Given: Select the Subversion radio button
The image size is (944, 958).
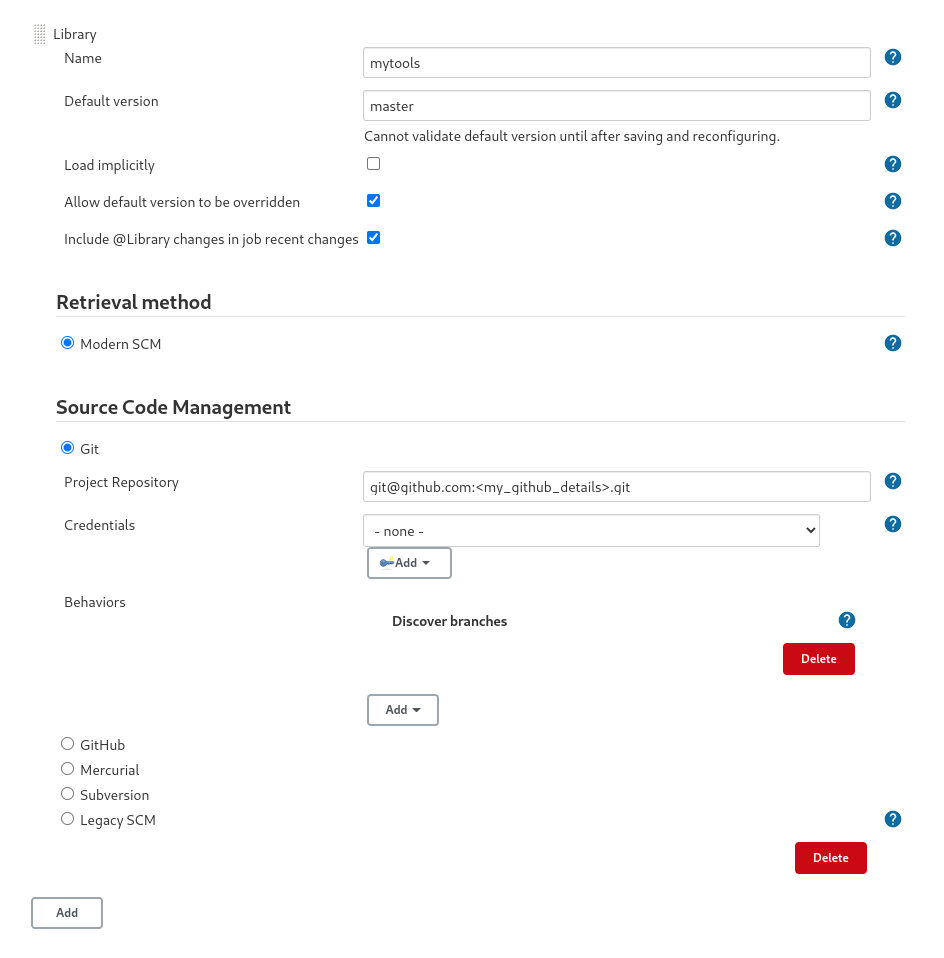Looking at the screenshot, I should (x=67, y=793).
